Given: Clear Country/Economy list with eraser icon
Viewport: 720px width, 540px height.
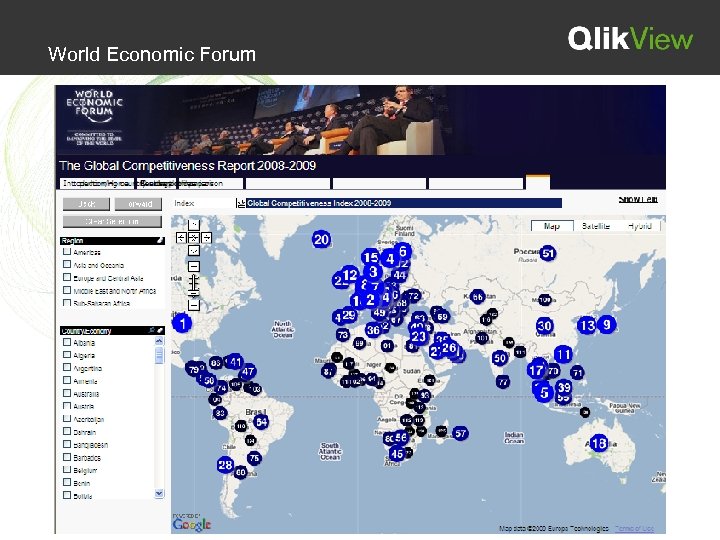Looking at the screenshot, I should tap(160, 331).
